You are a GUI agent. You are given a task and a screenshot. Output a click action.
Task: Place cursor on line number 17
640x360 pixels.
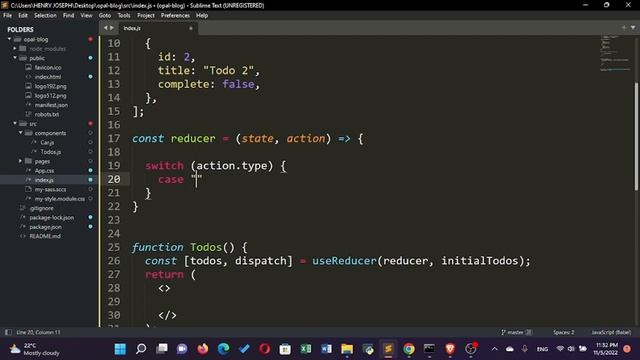point(114,138)
